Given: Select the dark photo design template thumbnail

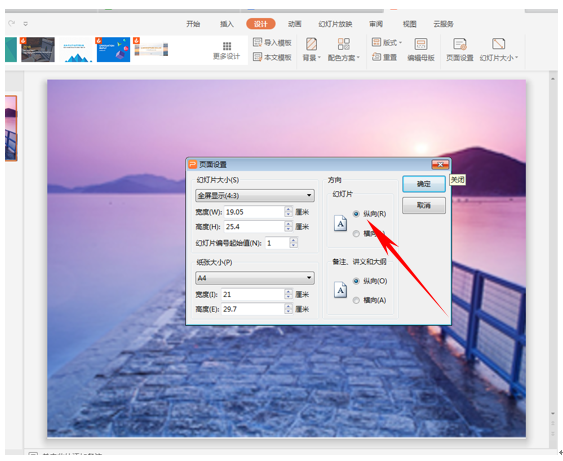Looking at the screenshot, I should pyautogui.click(x=38, y=50).
